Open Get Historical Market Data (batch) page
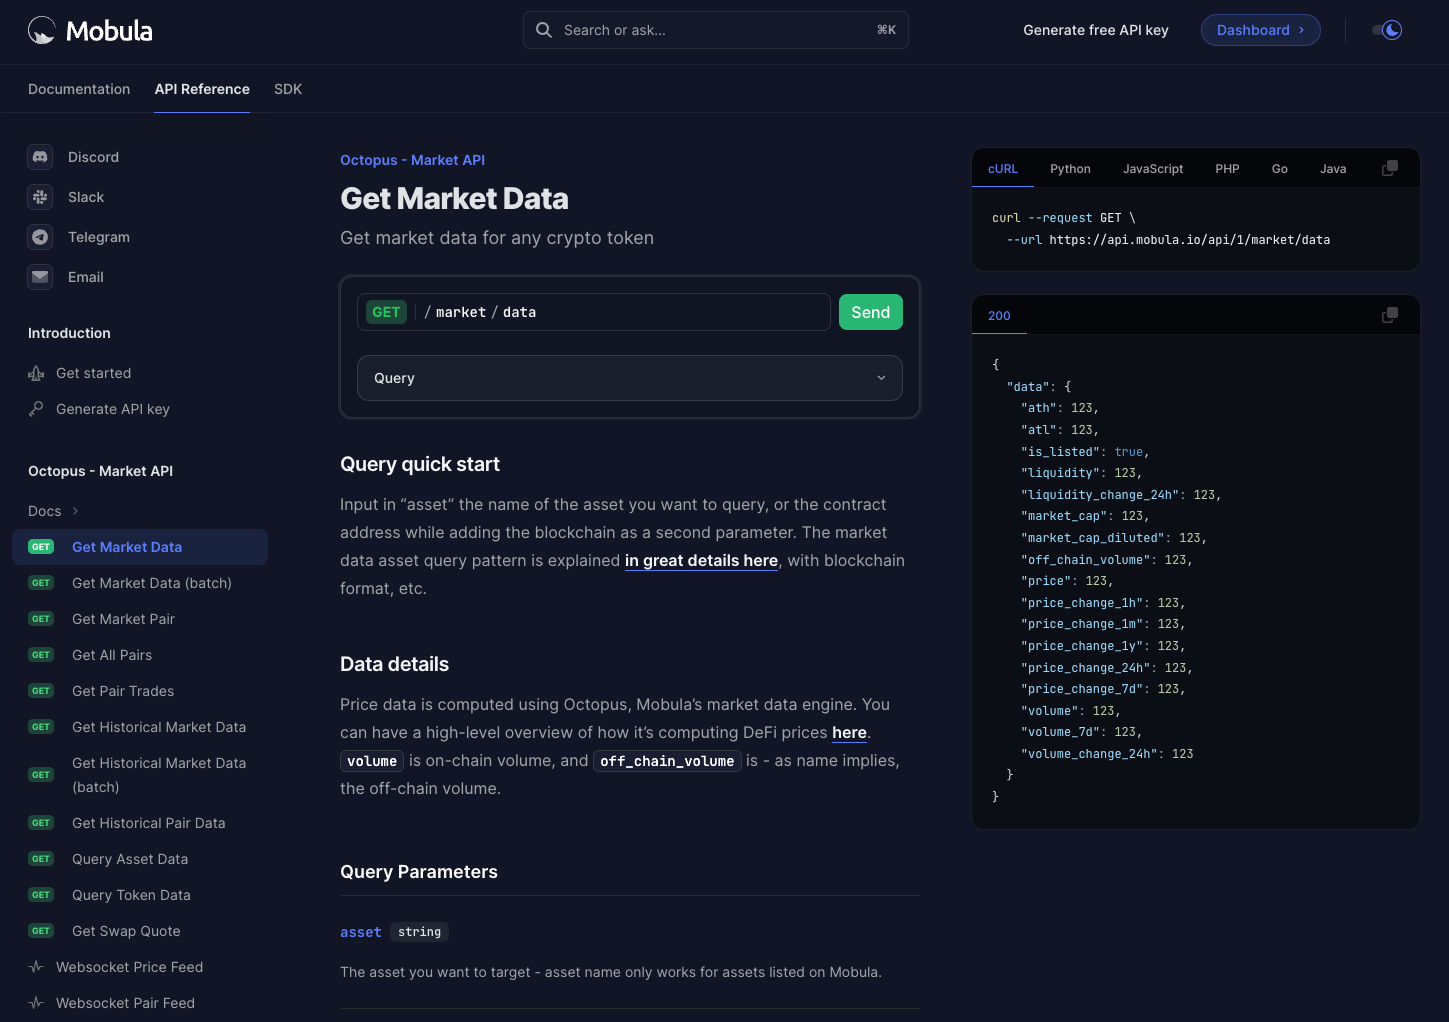The image size is (1449, 1022). point(159,775)
